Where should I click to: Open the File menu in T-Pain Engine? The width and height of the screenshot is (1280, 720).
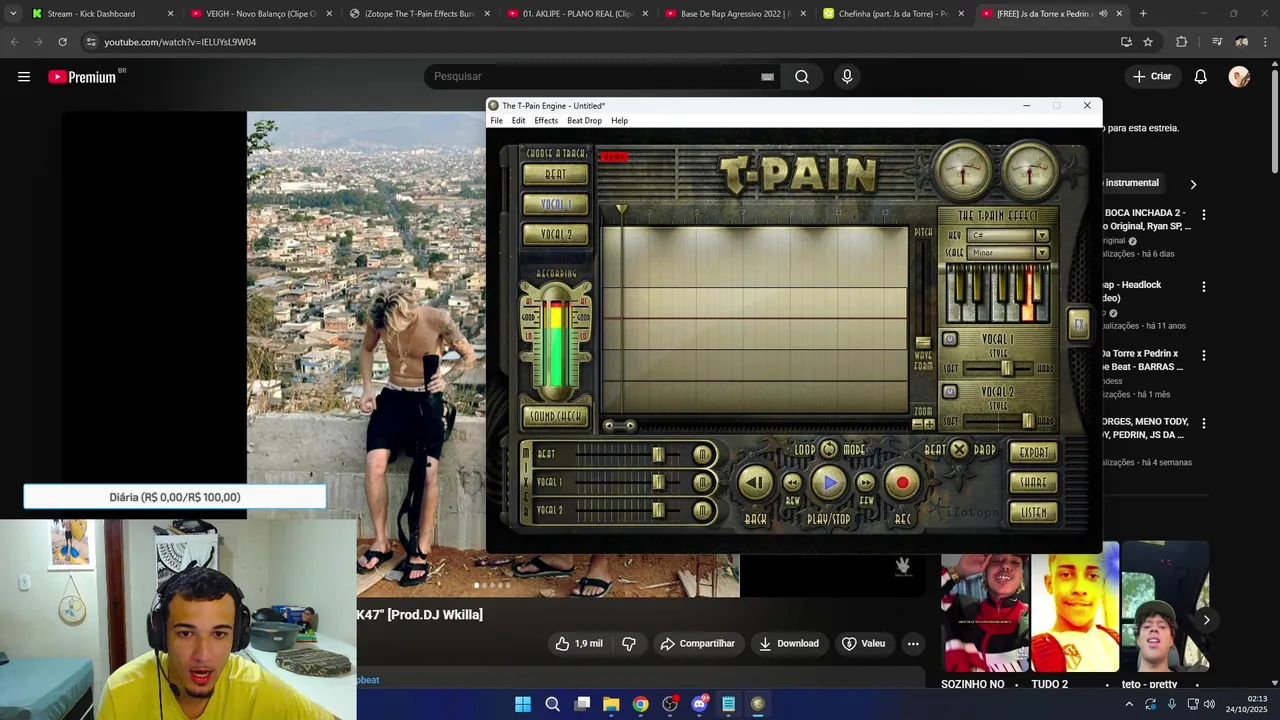[x=496, y=120]
